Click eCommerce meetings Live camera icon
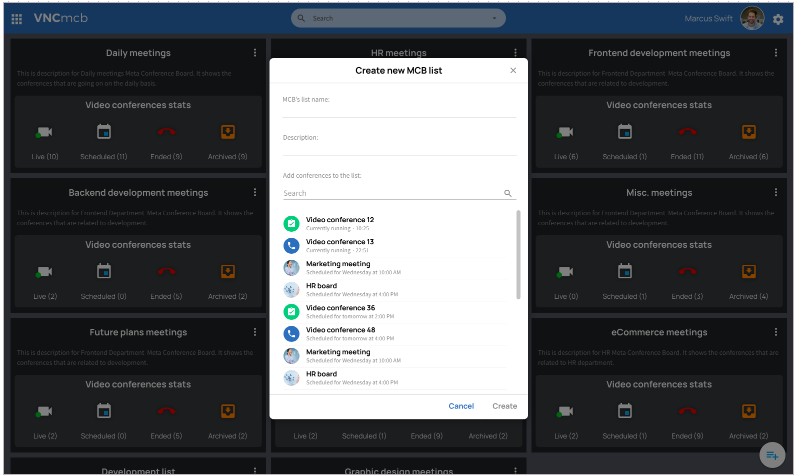 pos(565,411)
